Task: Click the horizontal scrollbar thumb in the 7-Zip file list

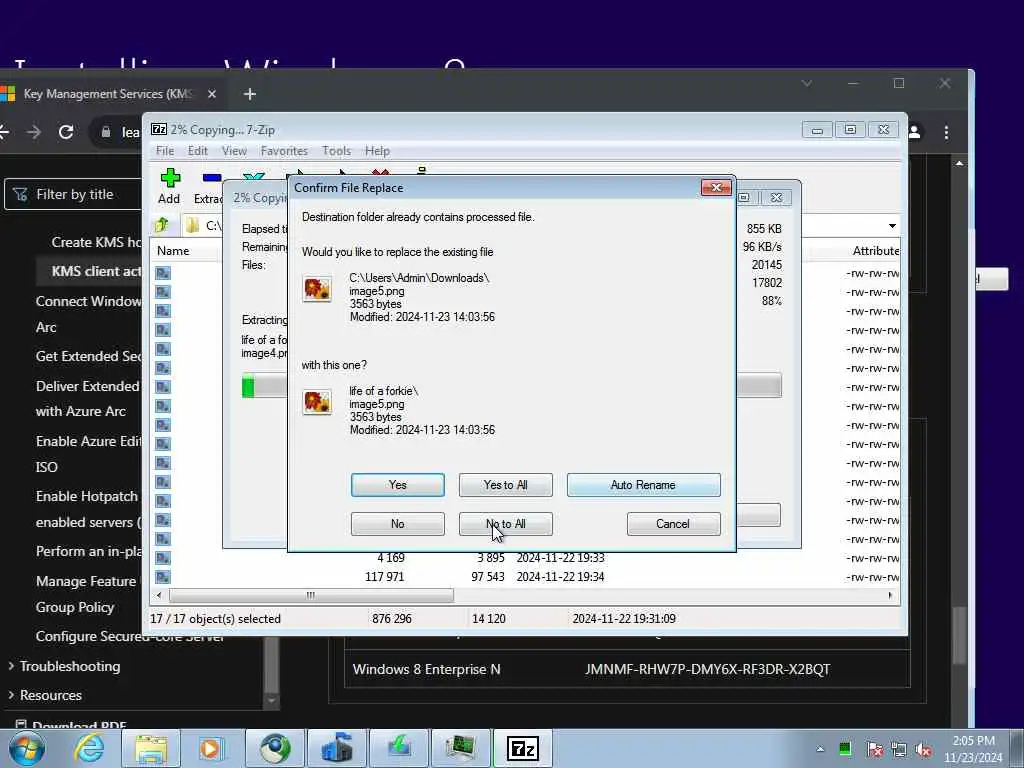Action: click(311, 596)
